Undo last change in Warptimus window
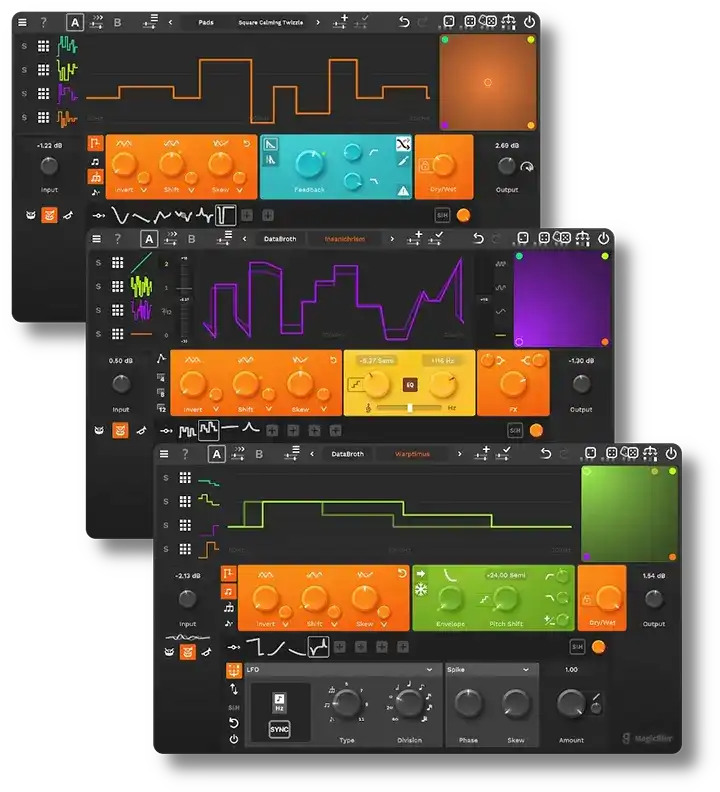This screenshot has width=720, height=792. 546,454
